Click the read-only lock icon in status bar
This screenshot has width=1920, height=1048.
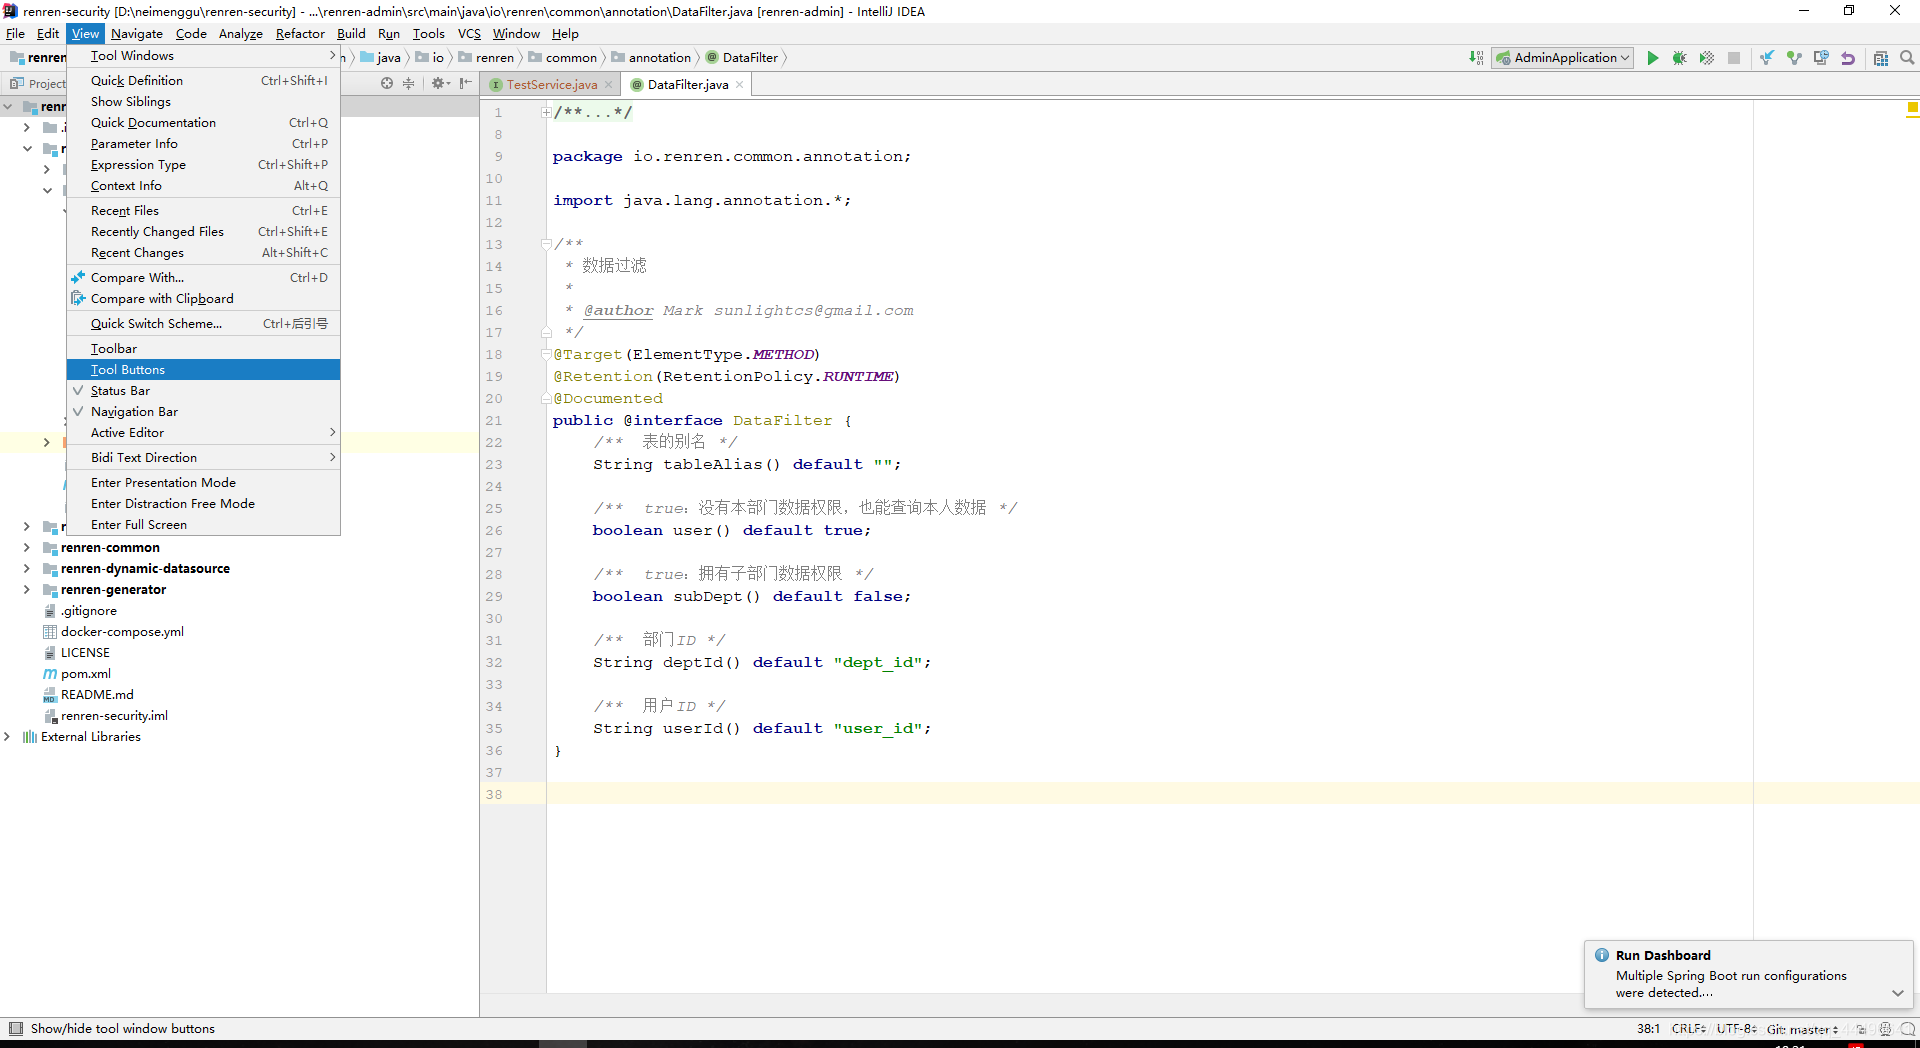click(x=1861, y=1029)
